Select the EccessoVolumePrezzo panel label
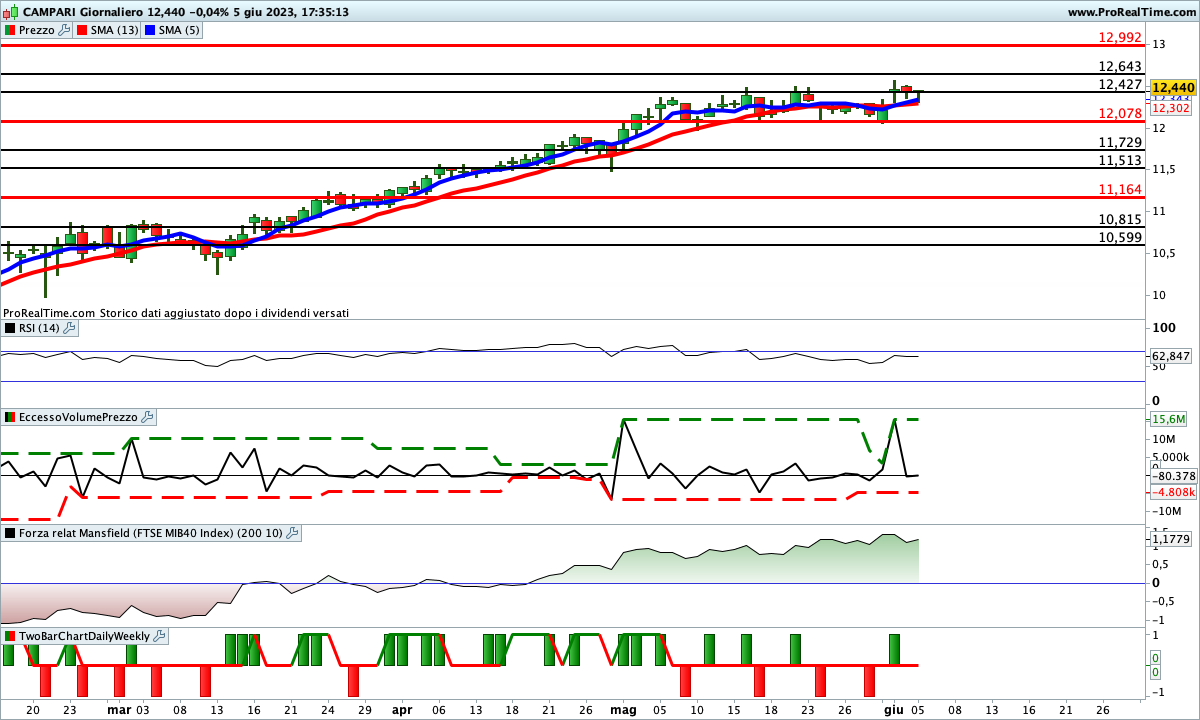The image size is (1200, 720). click(79, 417)
